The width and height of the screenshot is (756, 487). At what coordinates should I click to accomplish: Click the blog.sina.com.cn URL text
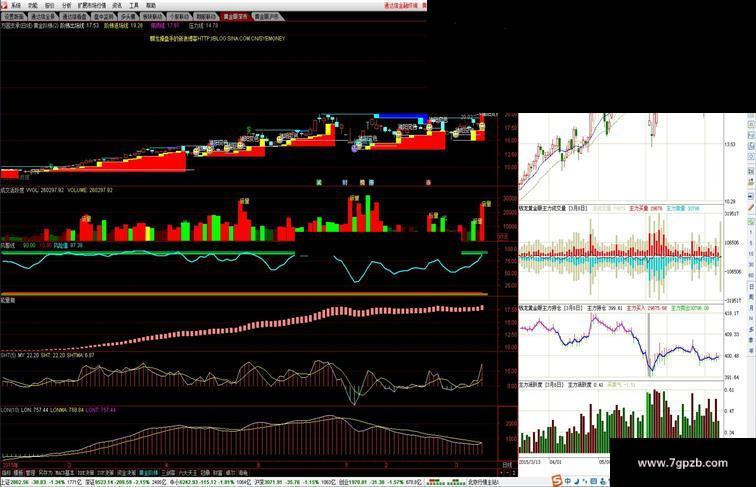240,38
